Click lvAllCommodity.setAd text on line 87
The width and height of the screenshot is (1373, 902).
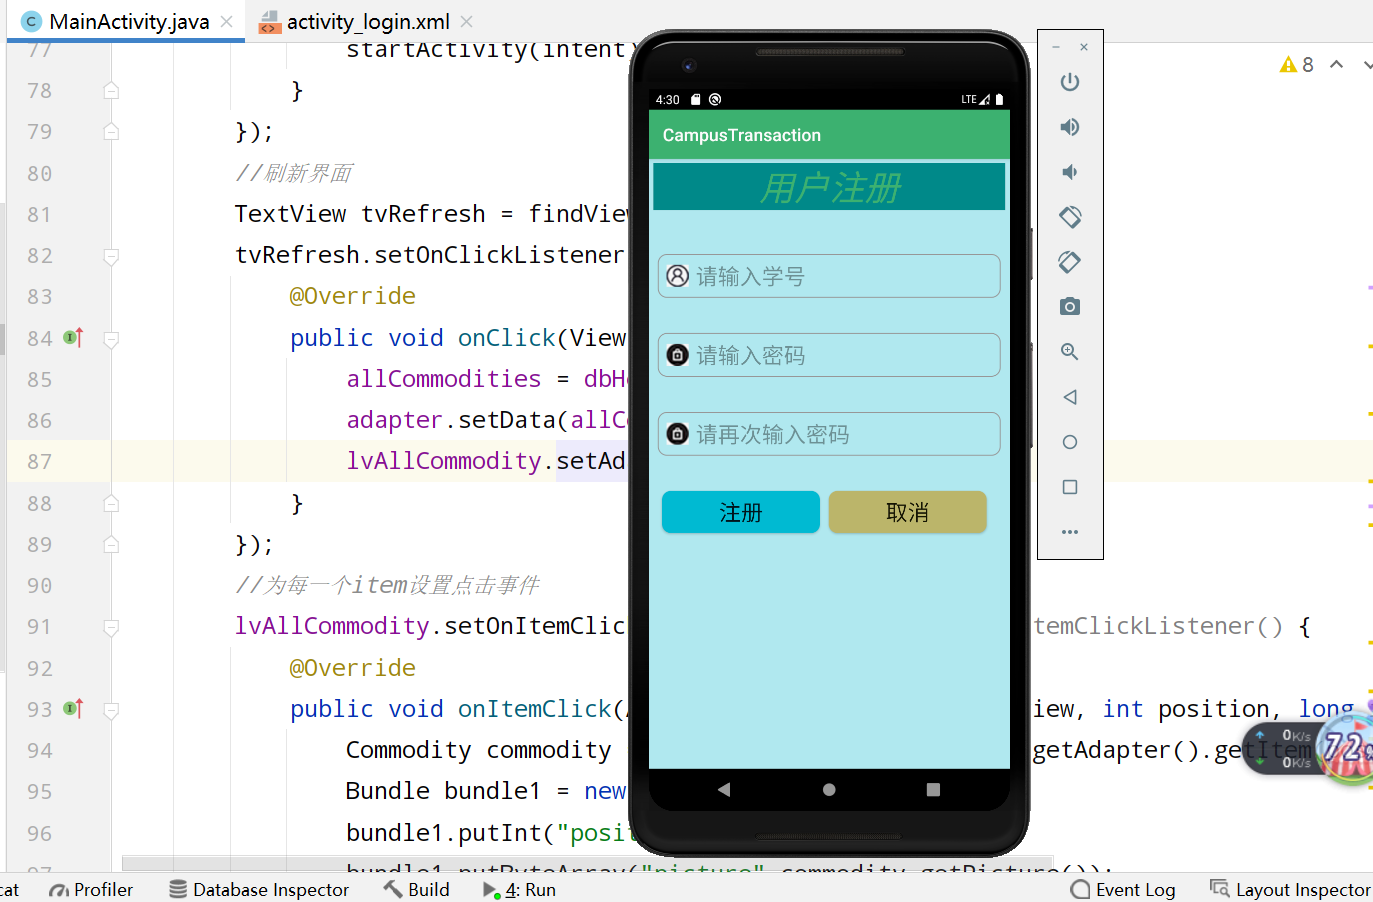click(x=486, y=461)
